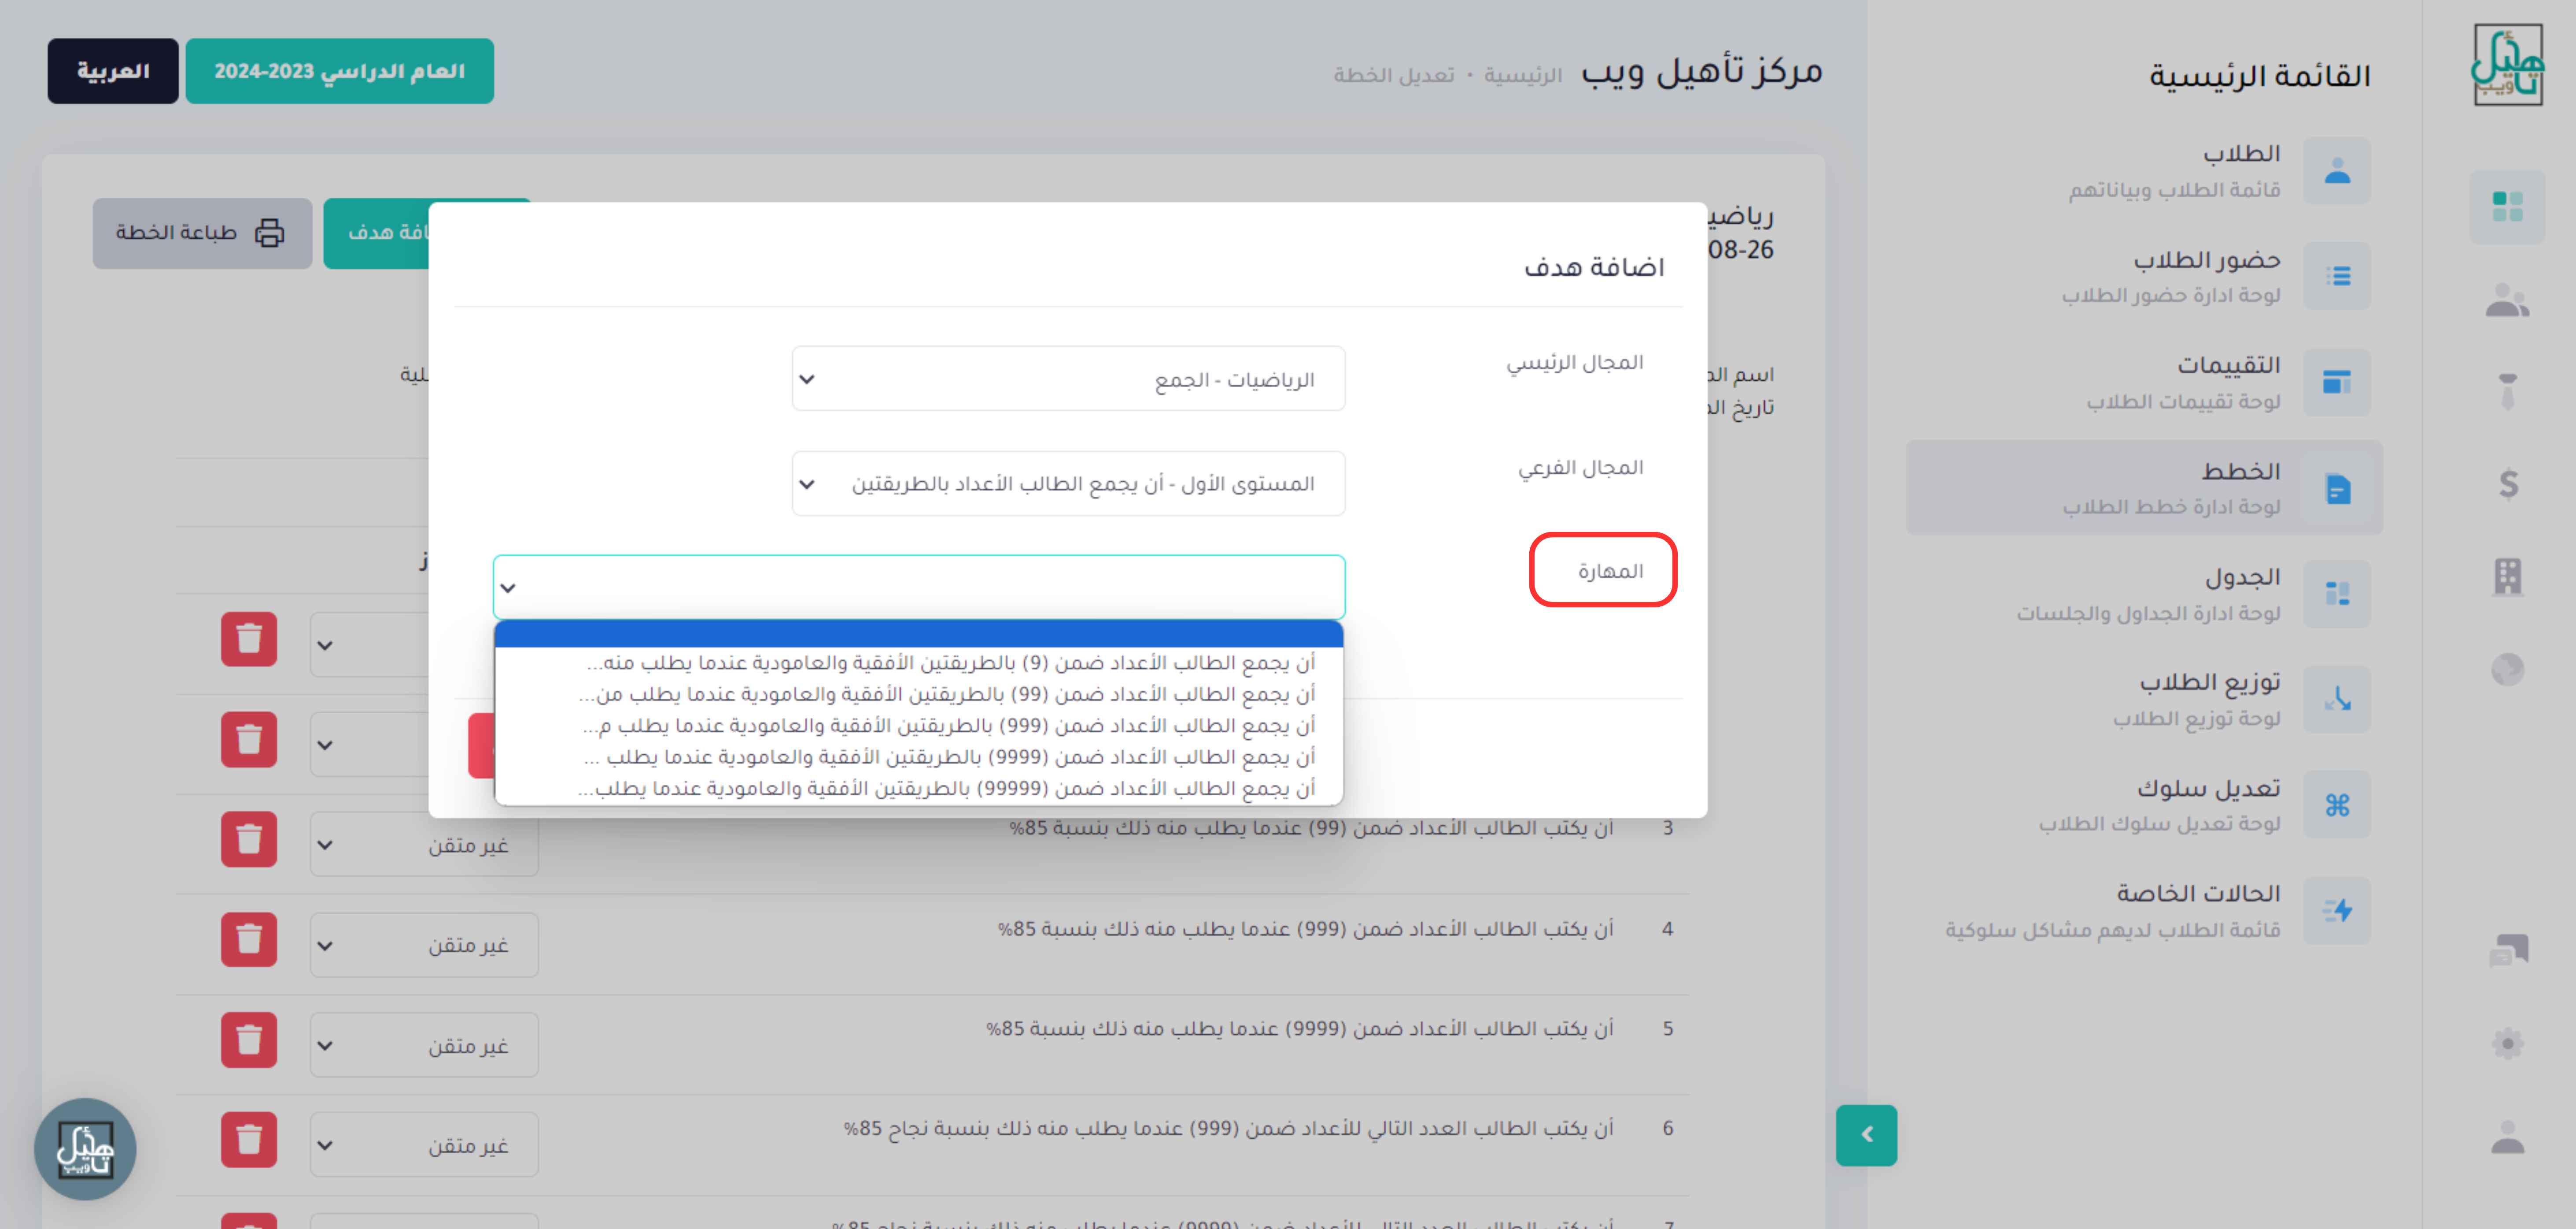Collapse the sidebar with teal chevron button

tap(1866, 1135)
